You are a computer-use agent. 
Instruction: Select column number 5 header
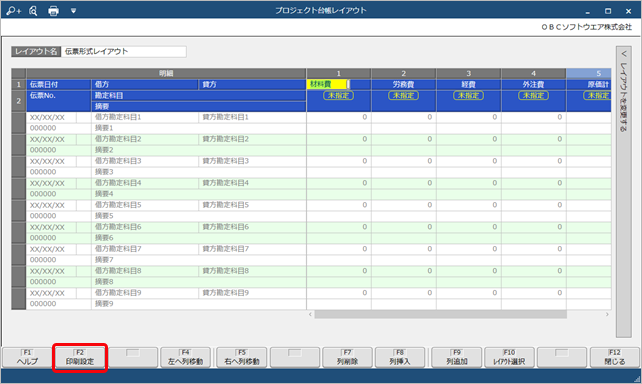(589, 73)
